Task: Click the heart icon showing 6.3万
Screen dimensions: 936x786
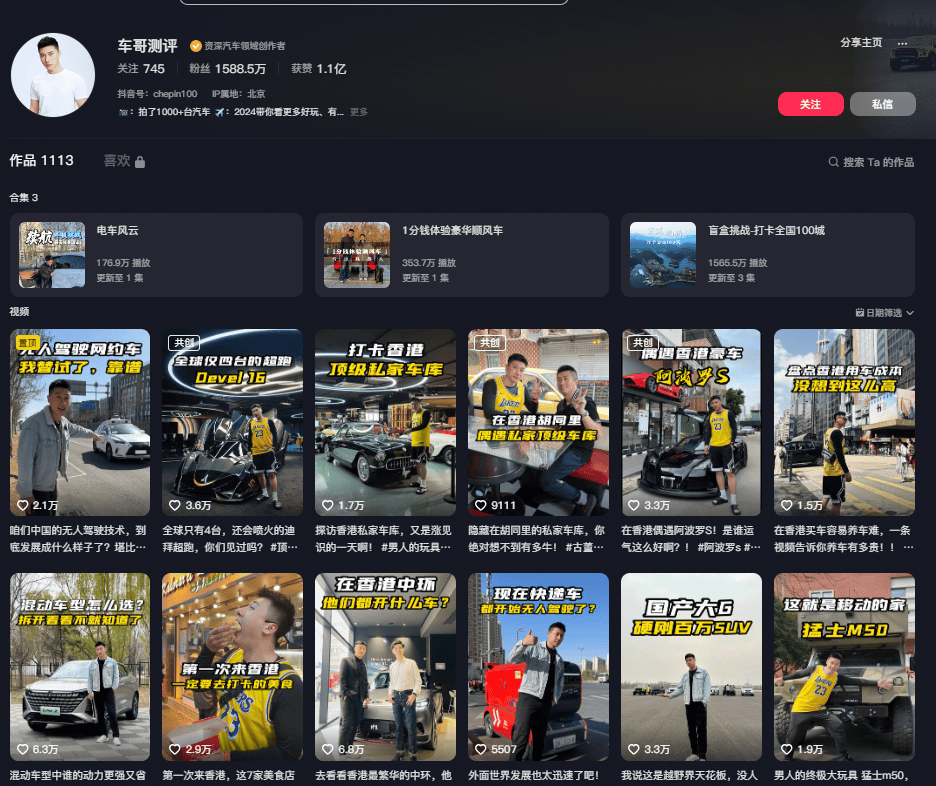Action: click(23, 750)
